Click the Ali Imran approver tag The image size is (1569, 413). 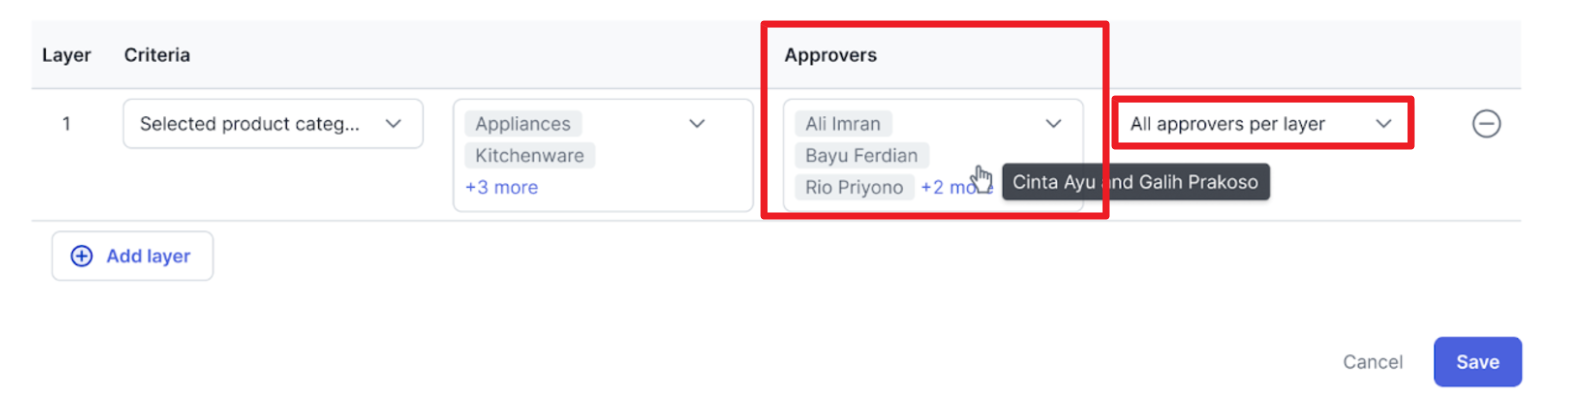coord(843,124)
